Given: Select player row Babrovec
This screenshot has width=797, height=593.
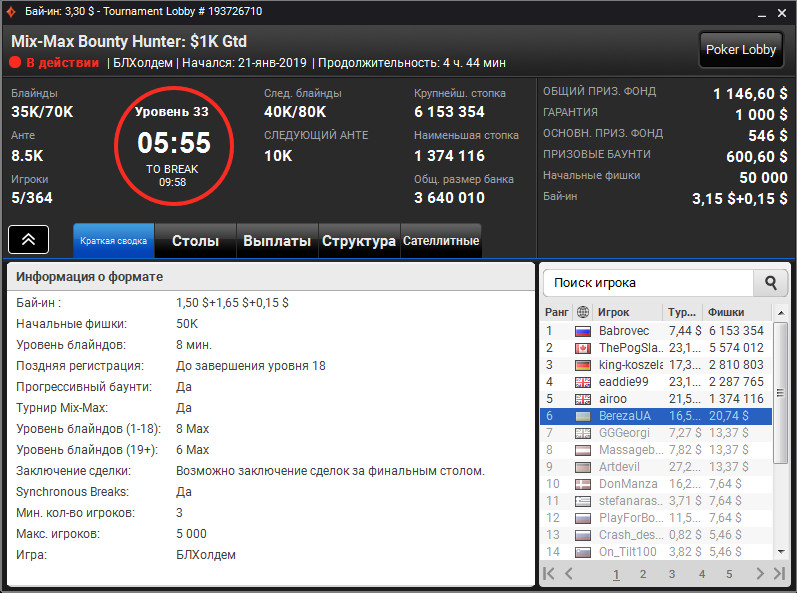Looking at the screenshot, I should click(x=656, y=331).
